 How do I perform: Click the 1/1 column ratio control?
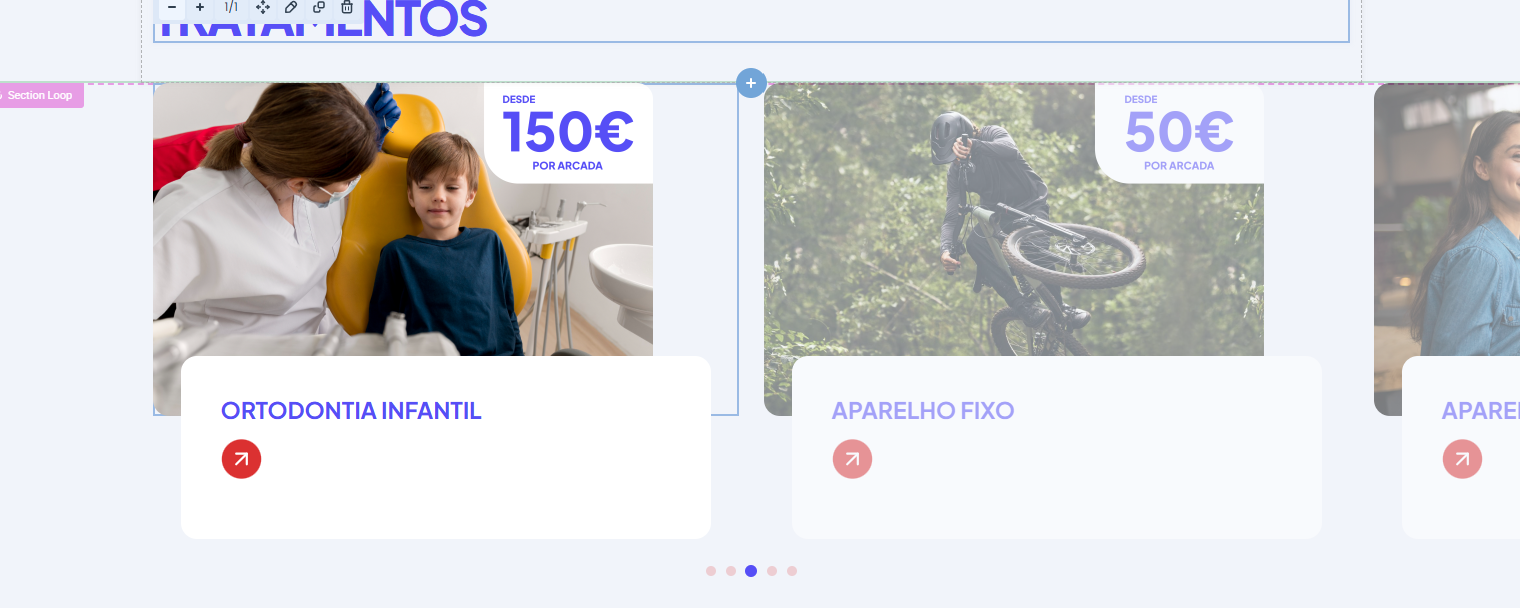click(231, 7)
